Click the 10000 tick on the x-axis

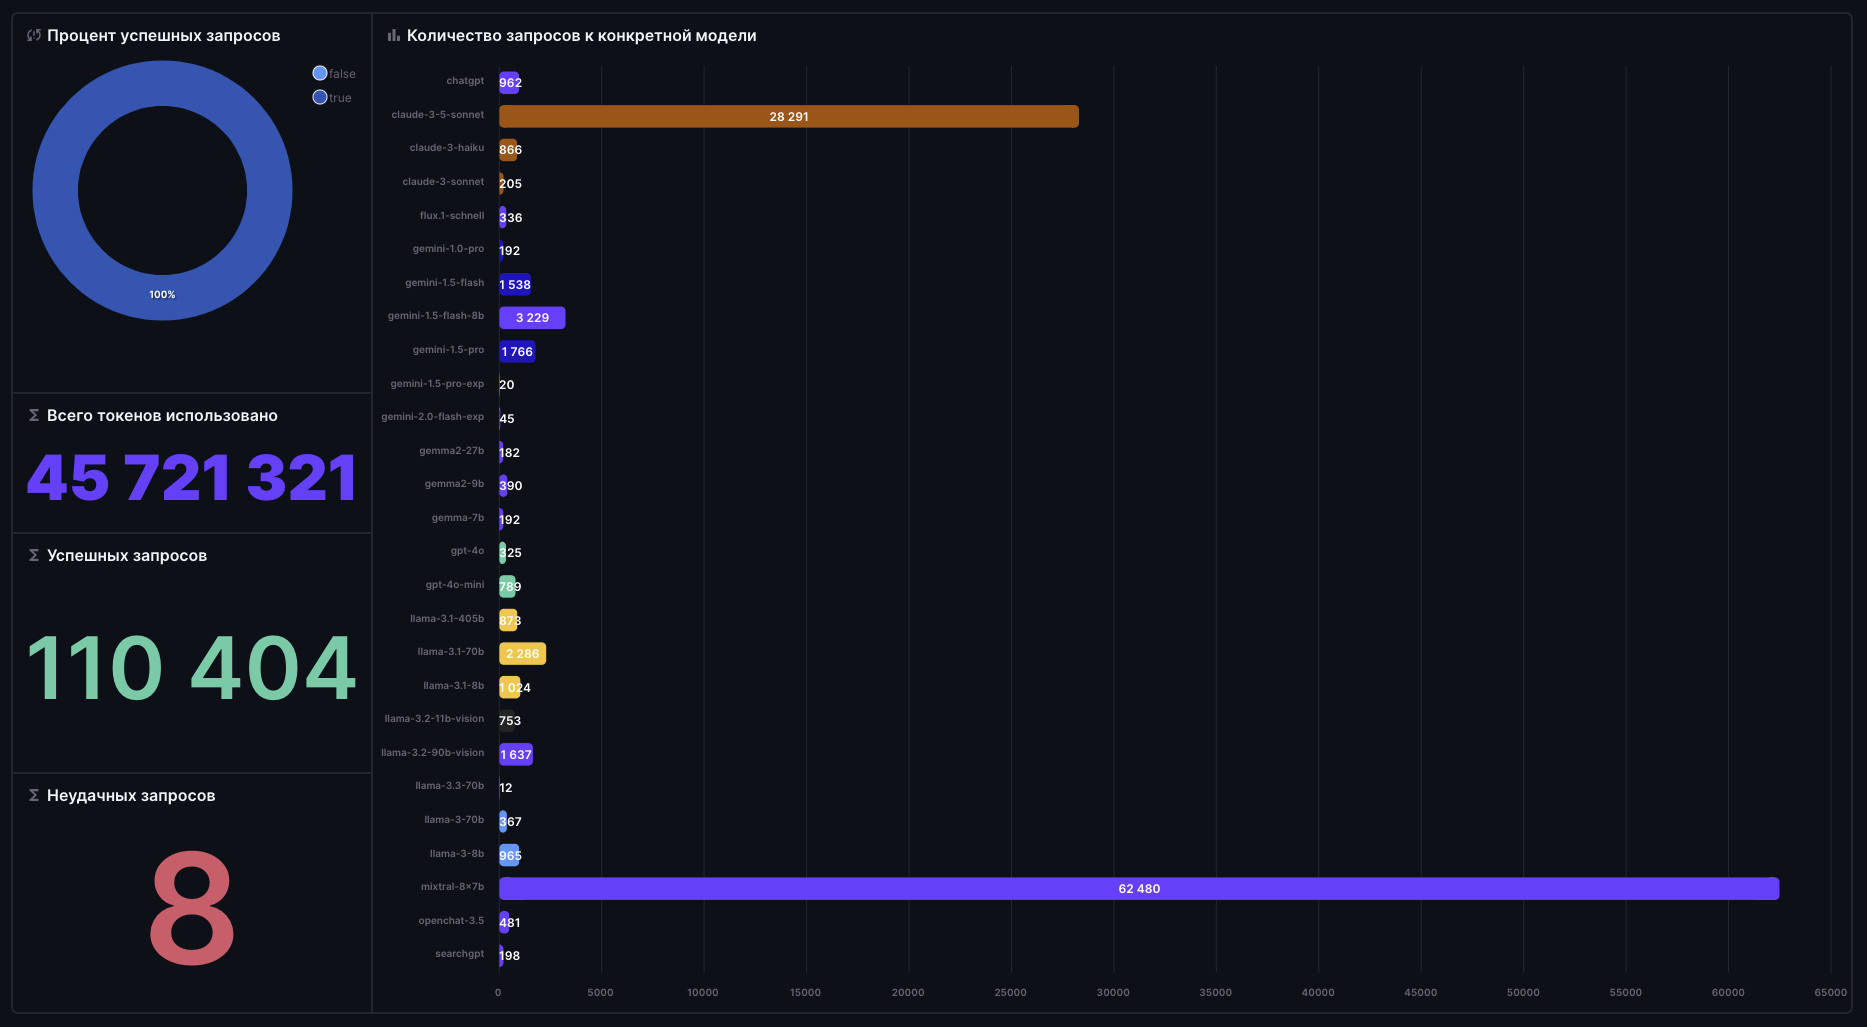point(703,993)
